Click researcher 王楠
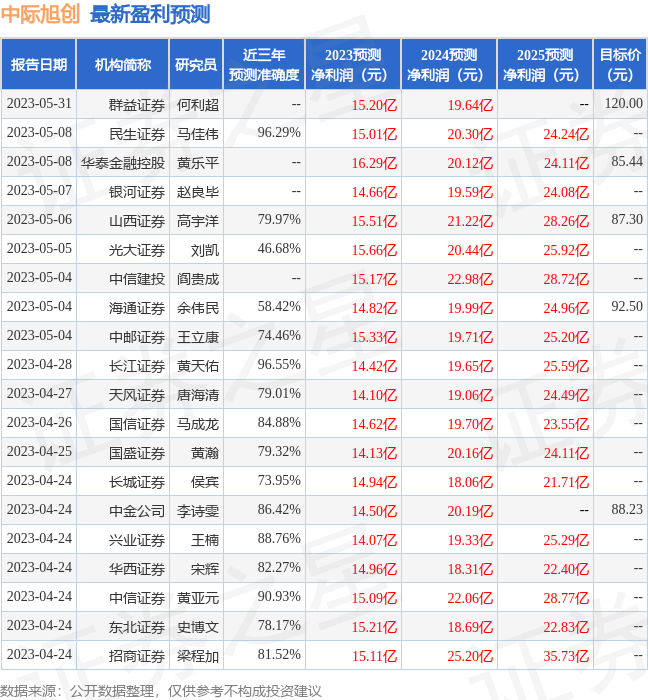 pyautogui.click(x=205, y=541)
